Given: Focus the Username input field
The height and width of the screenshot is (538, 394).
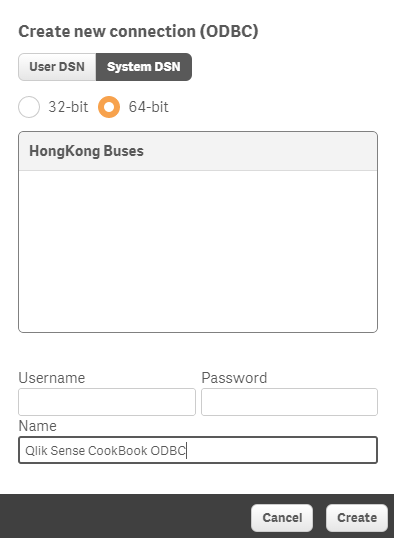Looking at the screenshot, I should point(107,402).
